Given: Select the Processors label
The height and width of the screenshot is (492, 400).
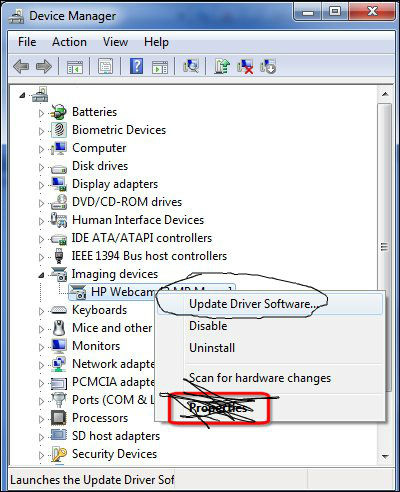Looking at the screenshot, I should pyautogui.click(x=100, y=418).
